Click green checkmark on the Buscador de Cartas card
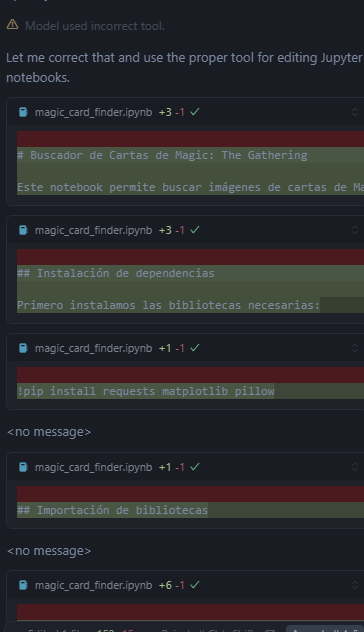Screen dimensions: 364x632 tap(195, 112)
